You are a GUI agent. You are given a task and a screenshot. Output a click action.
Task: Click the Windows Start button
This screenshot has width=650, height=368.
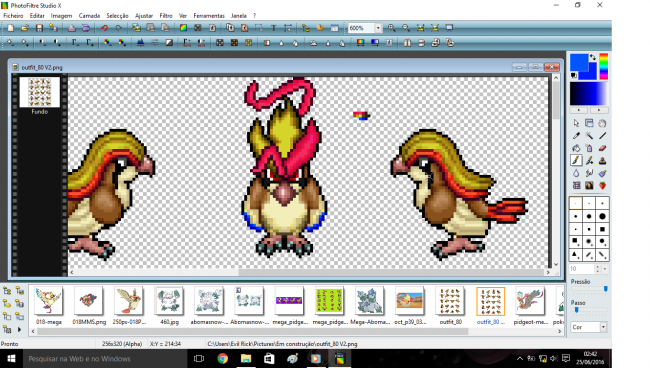point(11,358)
